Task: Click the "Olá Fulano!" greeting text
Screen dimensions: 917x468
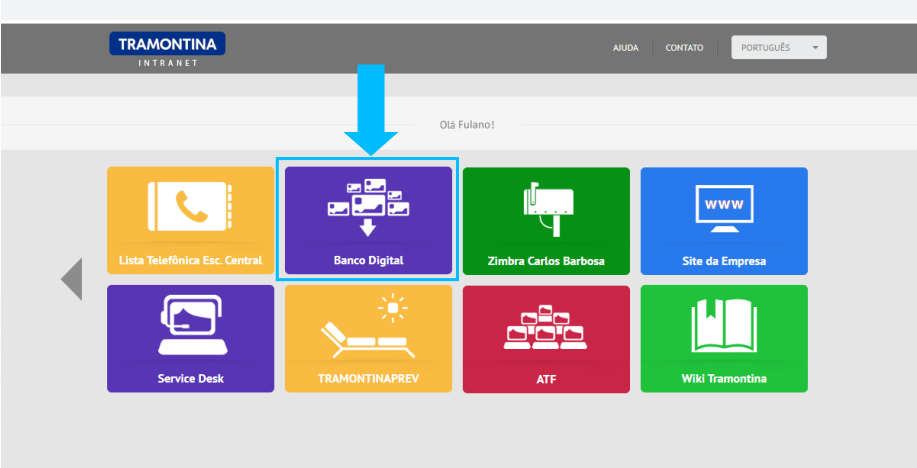Action: tap(467, 125)
